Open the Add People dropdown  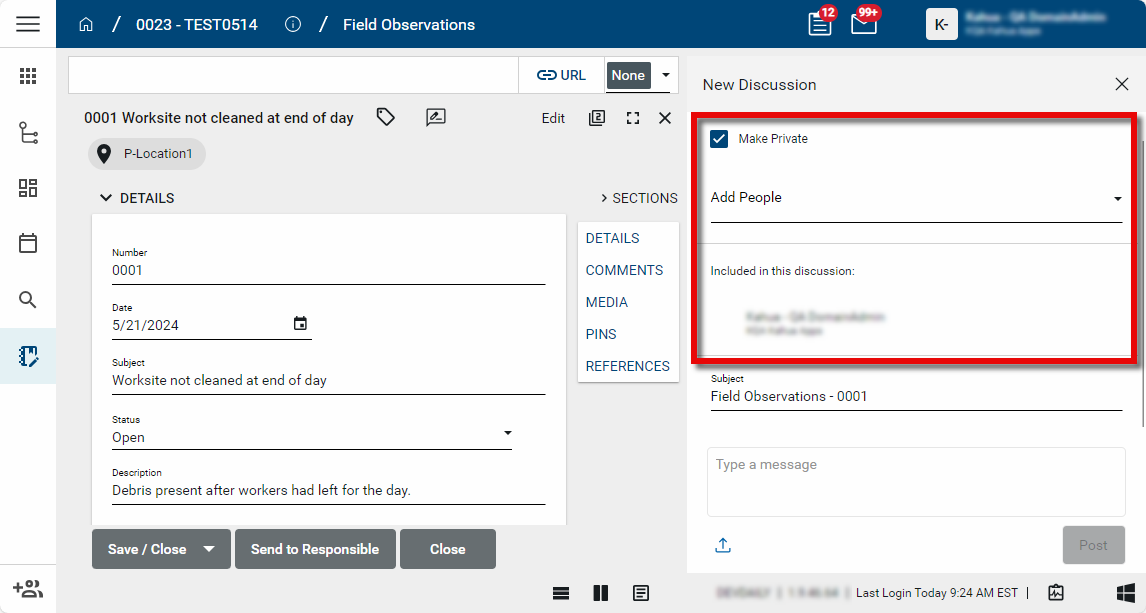point(916,198)
